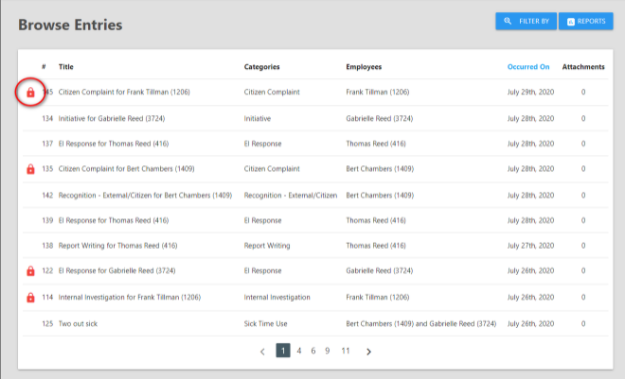The image size is (626, 379).
Task: Click the Attachments column header
Action: coord(583,67)
